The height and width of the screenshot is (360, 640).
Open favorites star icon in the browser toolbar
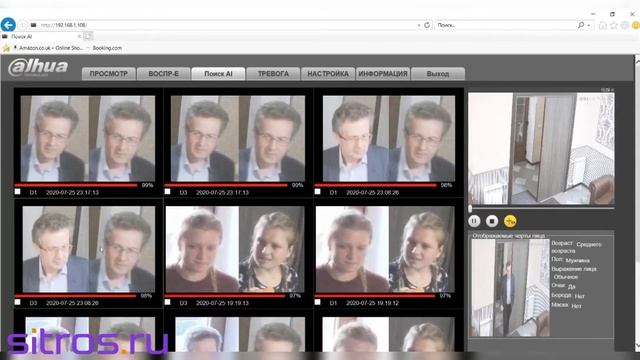pyautogui.click(x=613, y=25)
